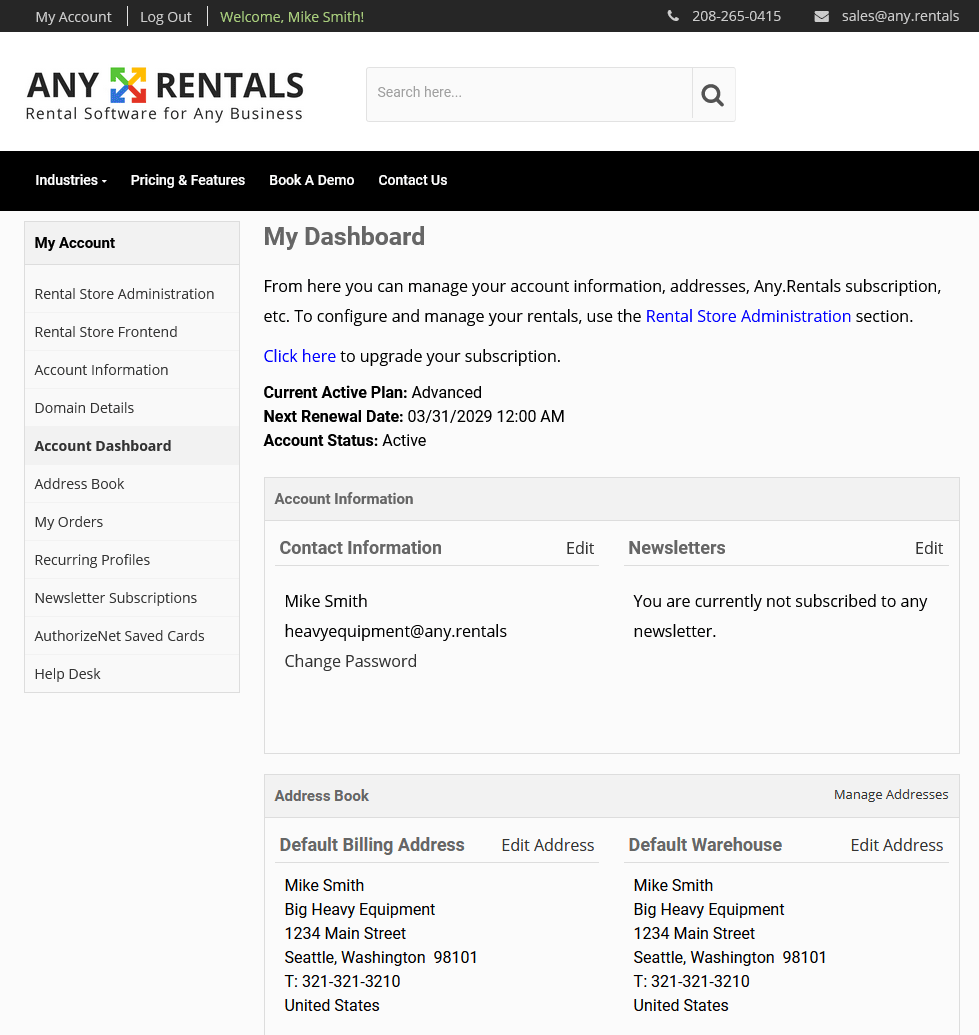This screenshot has height=1035, width=979.
Task: Click the Any Rentals logo
Action: click(x=165, y=95)
